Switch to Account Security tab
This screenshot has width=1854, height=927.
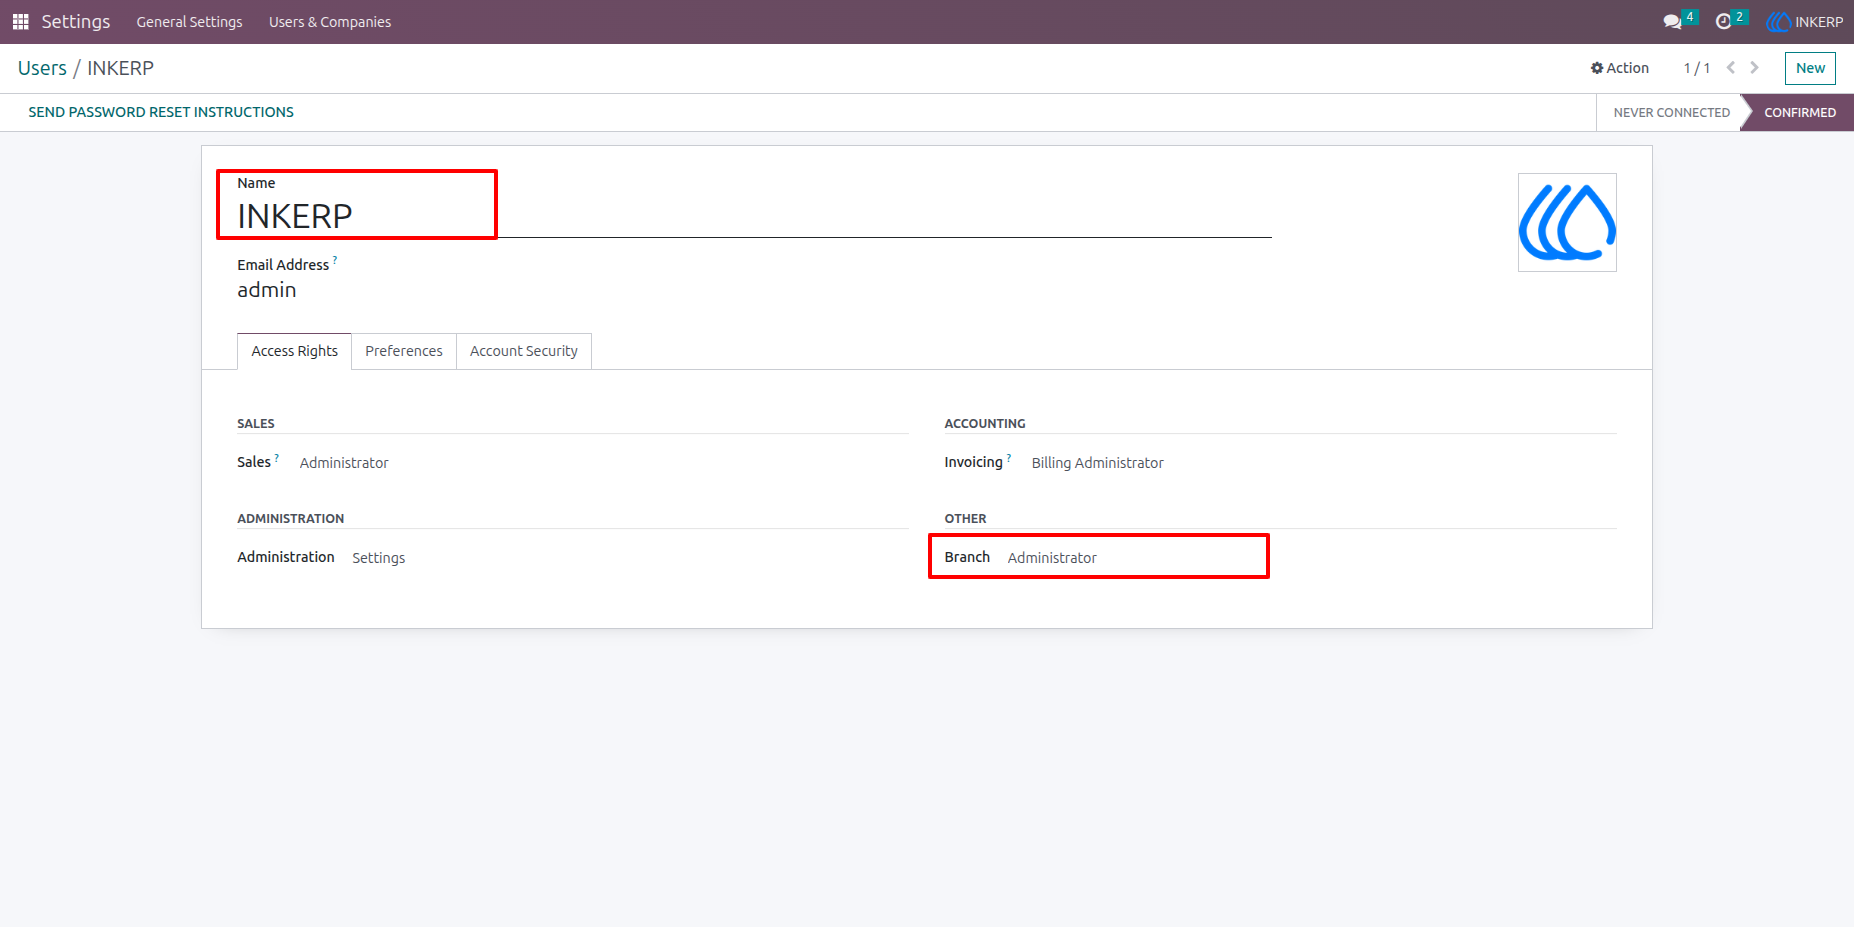pos(524,351)
